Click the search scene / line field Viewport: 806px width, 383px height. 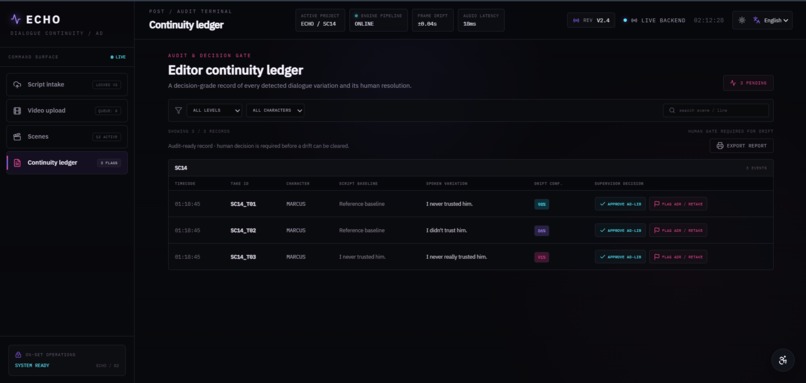coord(716,111)
